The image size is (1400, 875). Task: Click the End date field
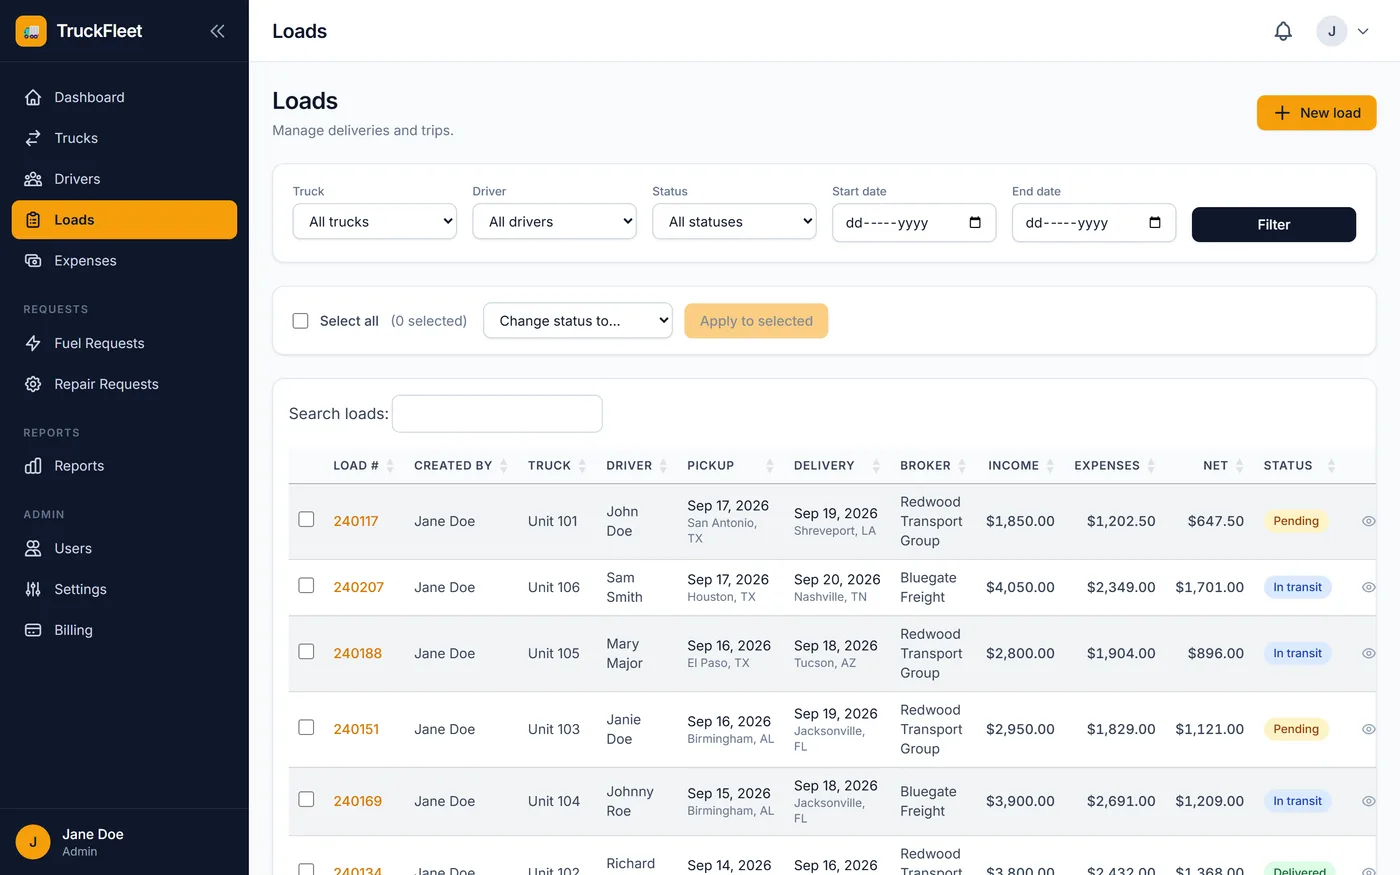(1094, 222)
